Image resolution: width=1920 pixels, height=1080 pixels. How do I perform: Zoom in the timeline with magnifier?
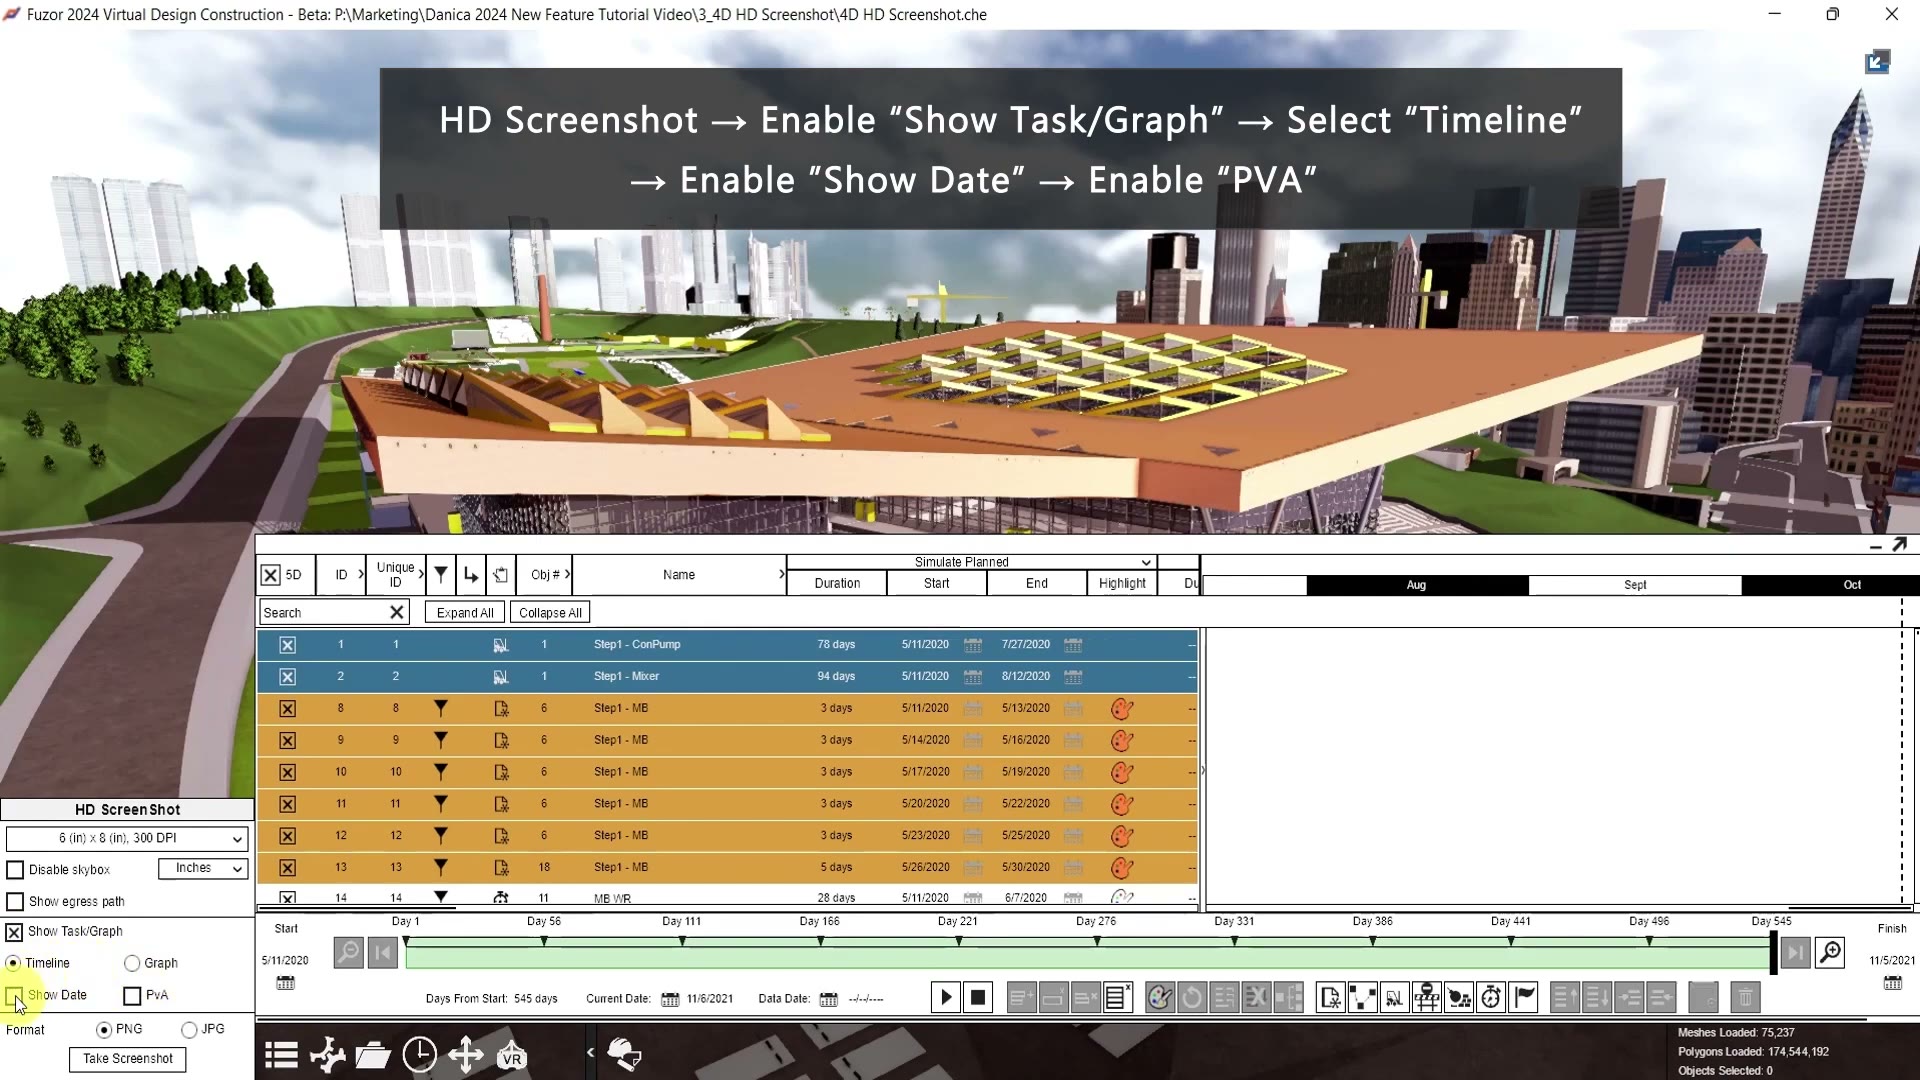[x=1830, y=953]
